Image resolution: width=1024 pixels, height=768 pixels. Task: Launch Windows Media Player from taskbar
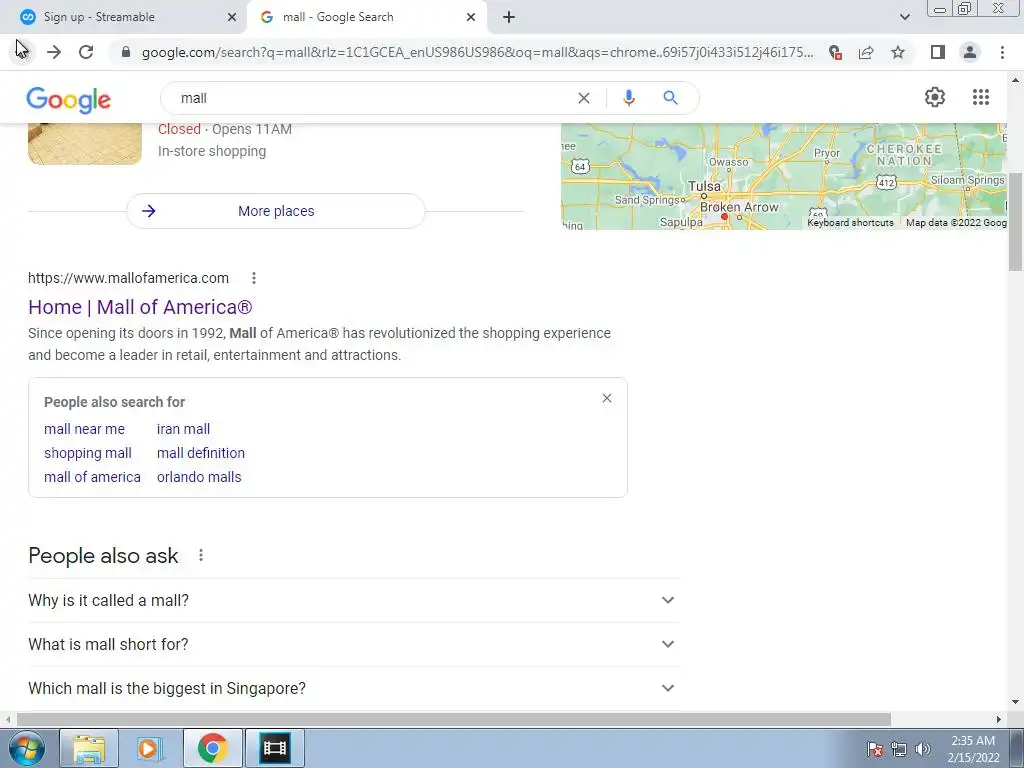[149, 748]
